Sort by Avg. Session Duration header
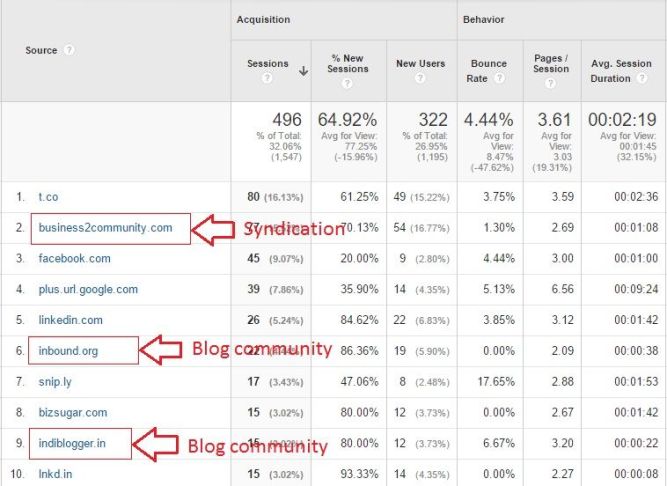Screen dimensions: 667x486 pos(621,71)
